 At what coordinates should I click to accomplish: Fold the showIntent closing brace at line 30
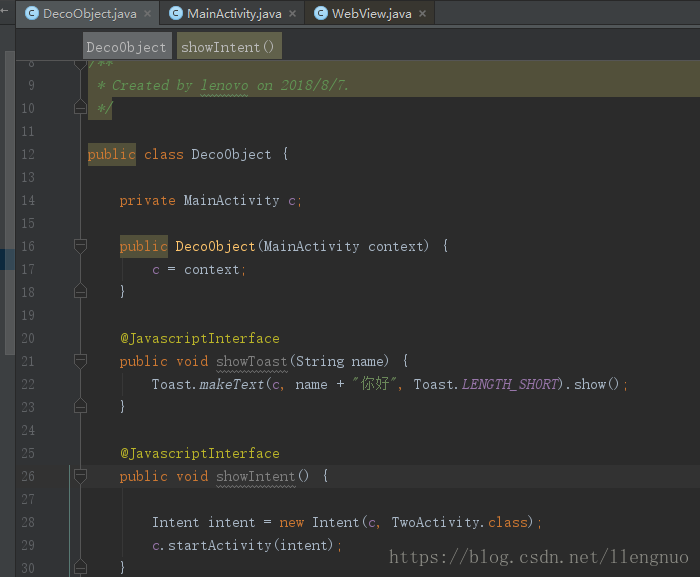click(x=80, y=567)
